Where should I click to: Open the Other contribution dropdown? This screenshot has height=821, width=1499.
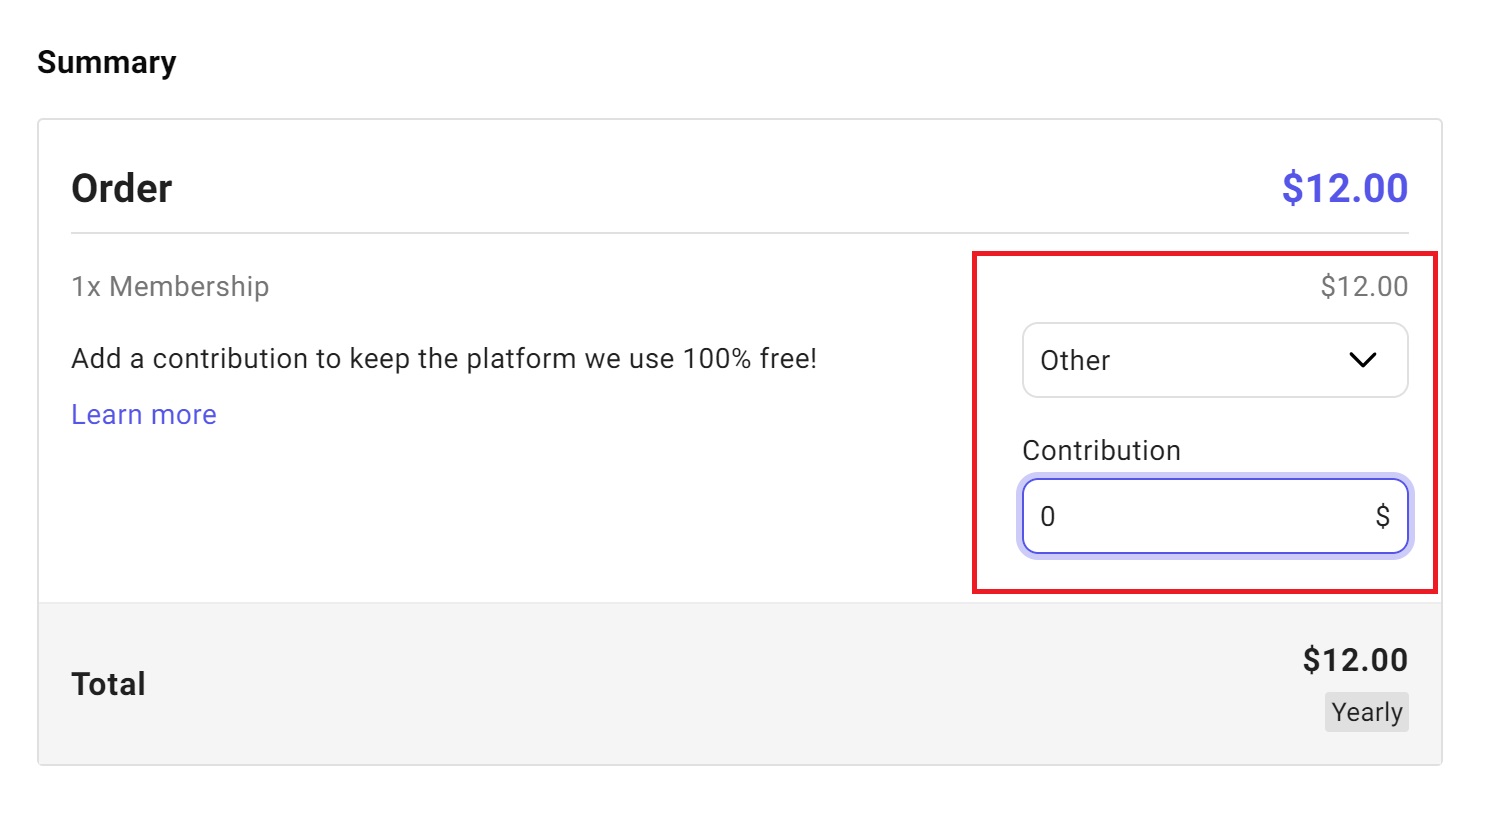[1213, 360]
